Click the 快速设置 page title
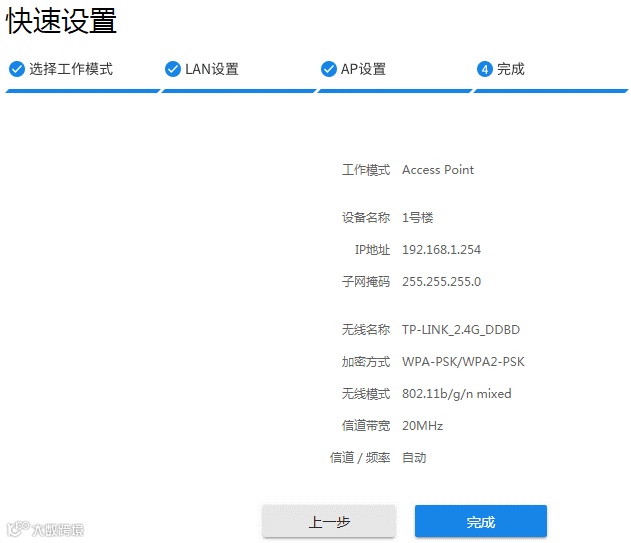631x543 pixels. coord(61,21)
